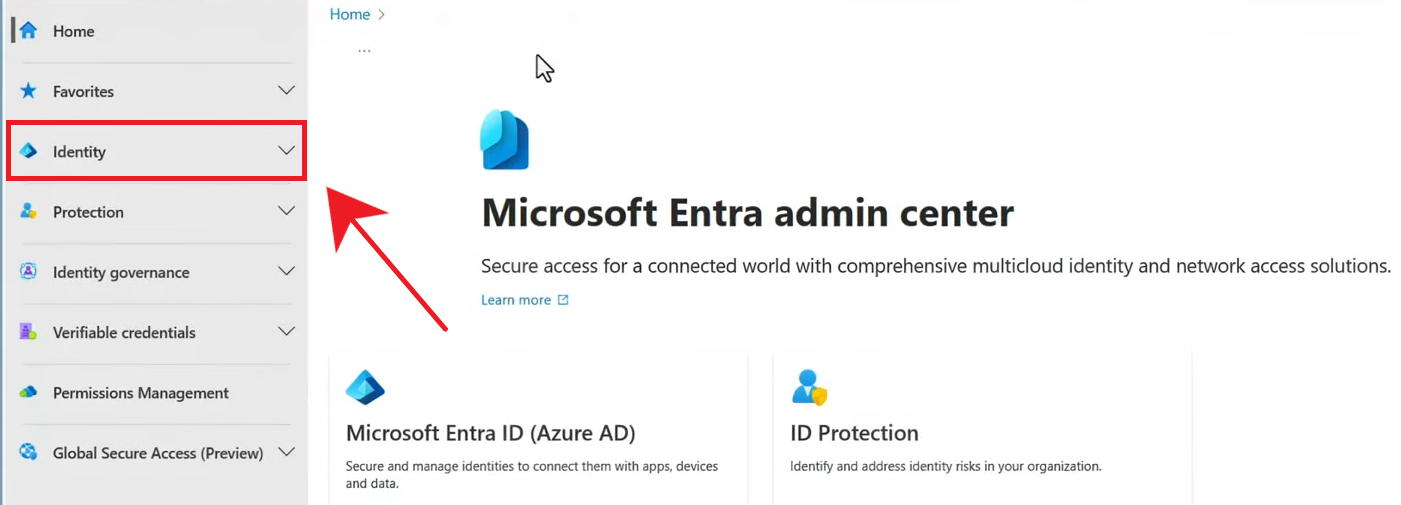Expand the Identity menu chevron

pos(286,151)
